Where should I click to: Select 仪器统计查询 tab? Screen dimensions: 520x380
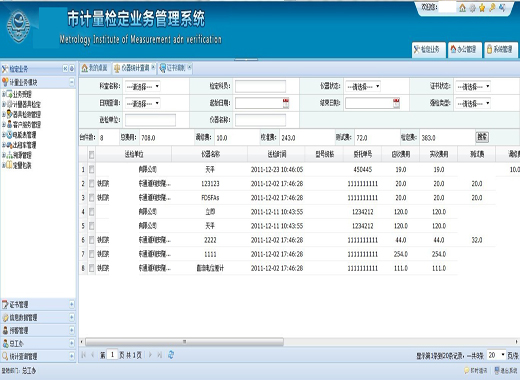coord(132,68)
